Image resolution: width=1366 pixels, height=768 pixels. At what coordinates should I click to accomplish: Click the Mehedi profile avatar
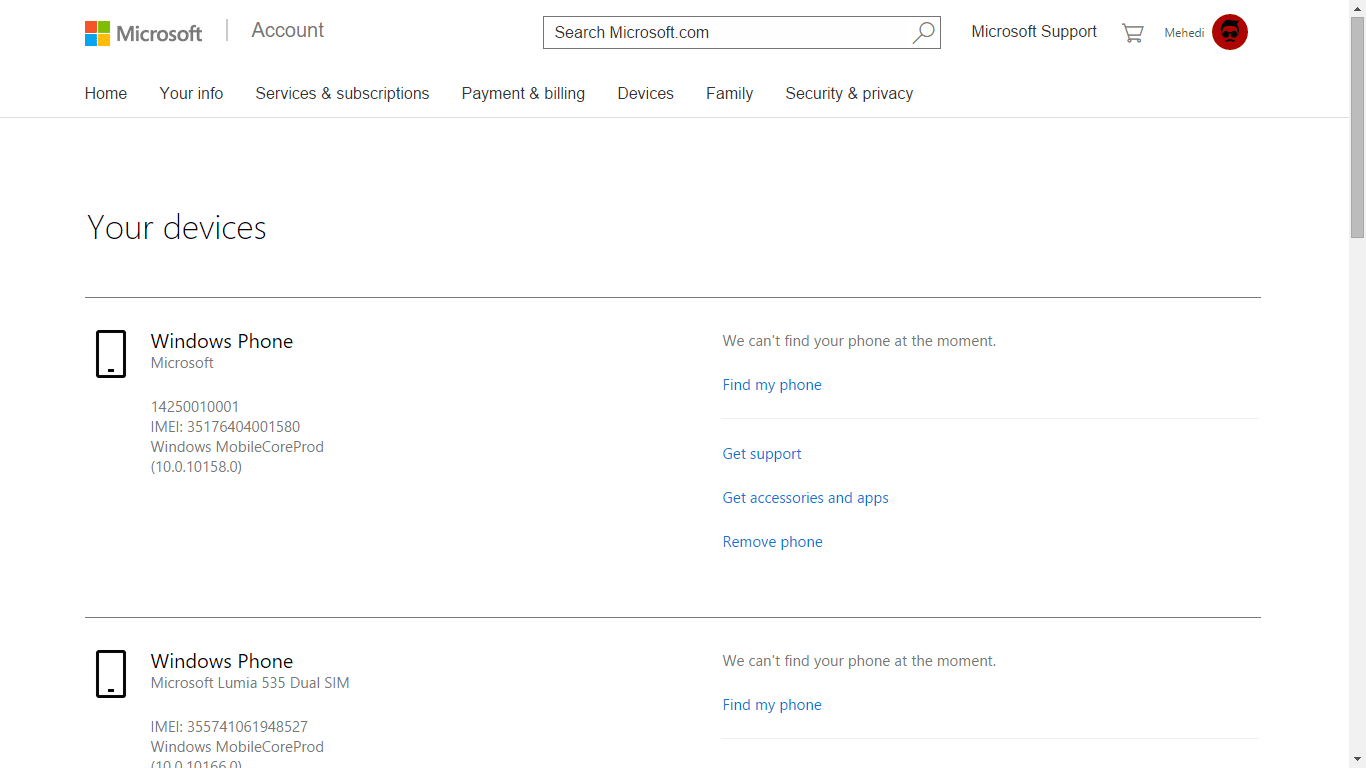point(1229,32)
